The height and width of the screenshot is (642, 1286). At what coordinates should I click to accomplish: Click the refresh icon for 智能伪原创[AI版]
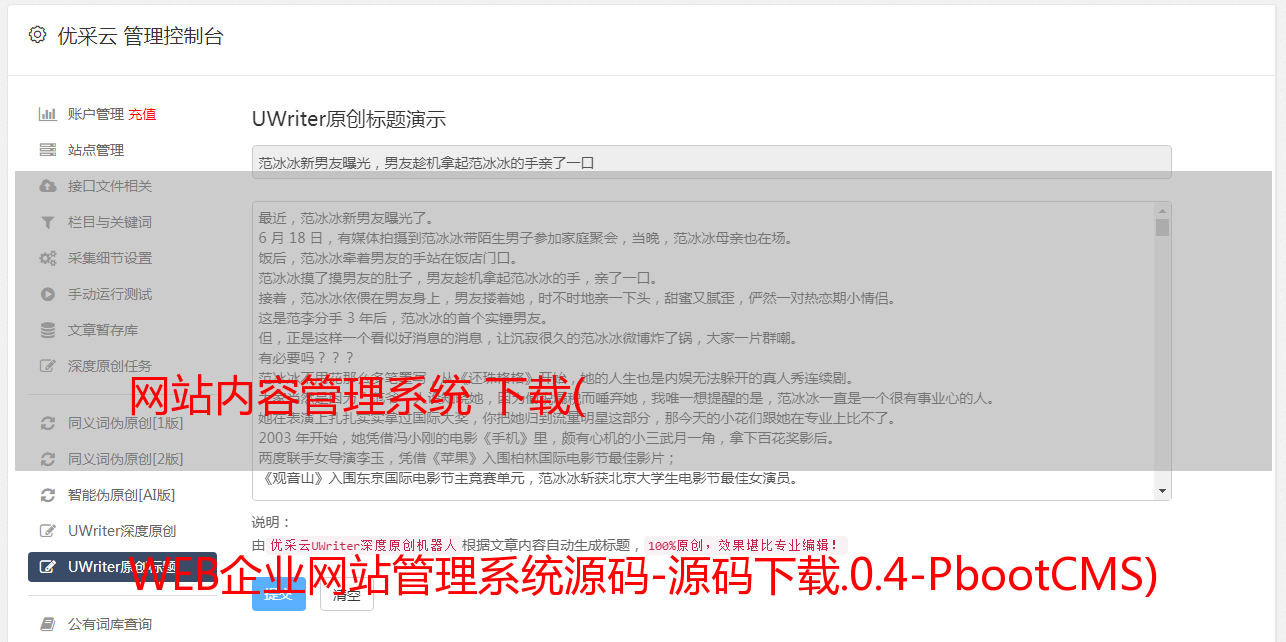coord(47,495)
